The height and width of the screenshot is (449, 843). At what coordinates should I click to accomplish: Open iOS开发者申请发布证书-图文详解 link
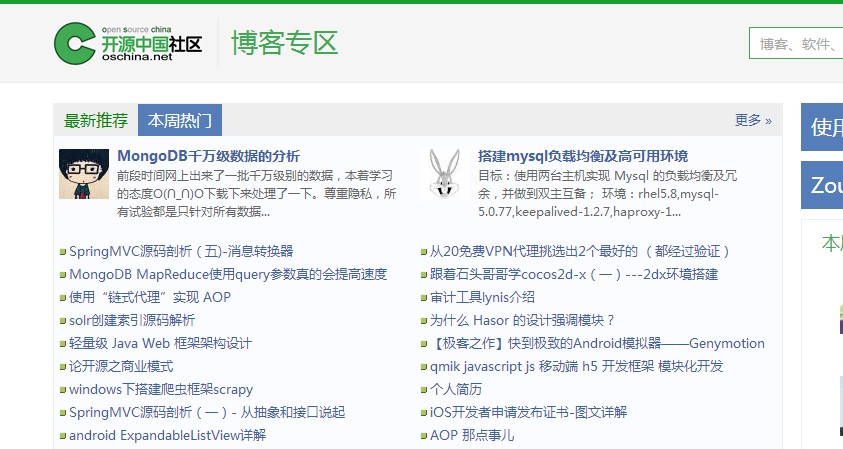[528, 412]
